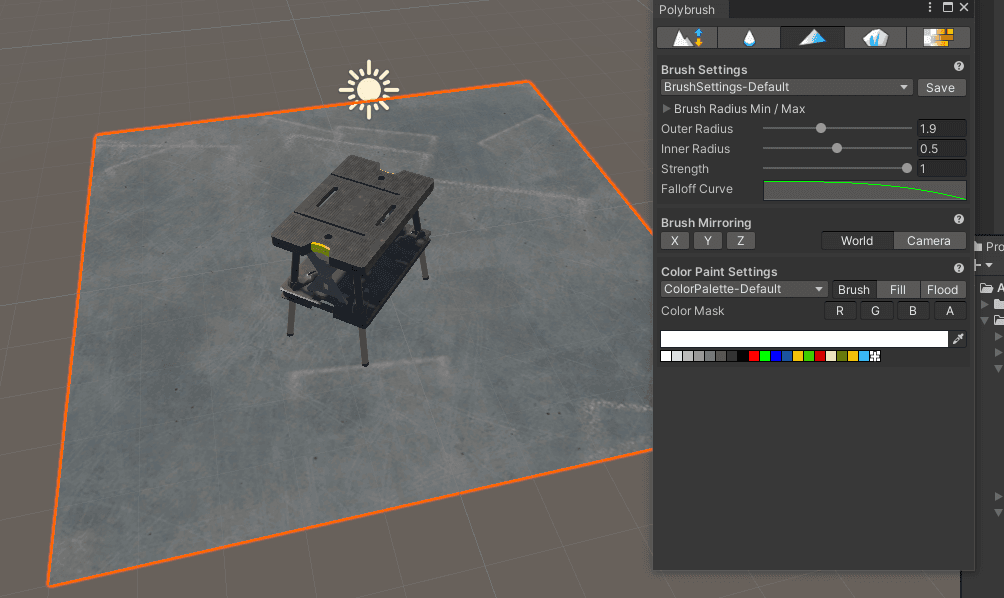Click the Outer Radius slider handle
The width and height of the screenshot is (1004, 598).
821,129
